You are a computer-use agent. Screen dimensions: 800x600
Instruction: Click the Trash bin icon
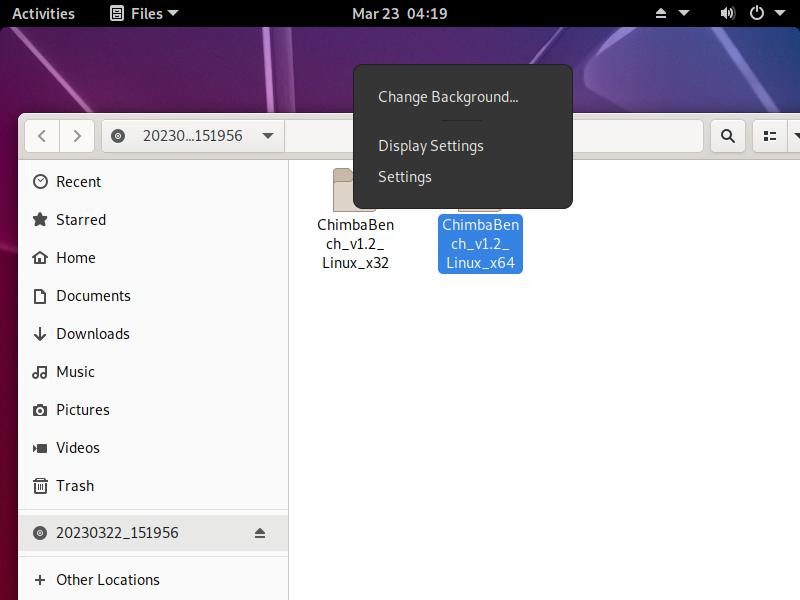[x=40, y=486]
